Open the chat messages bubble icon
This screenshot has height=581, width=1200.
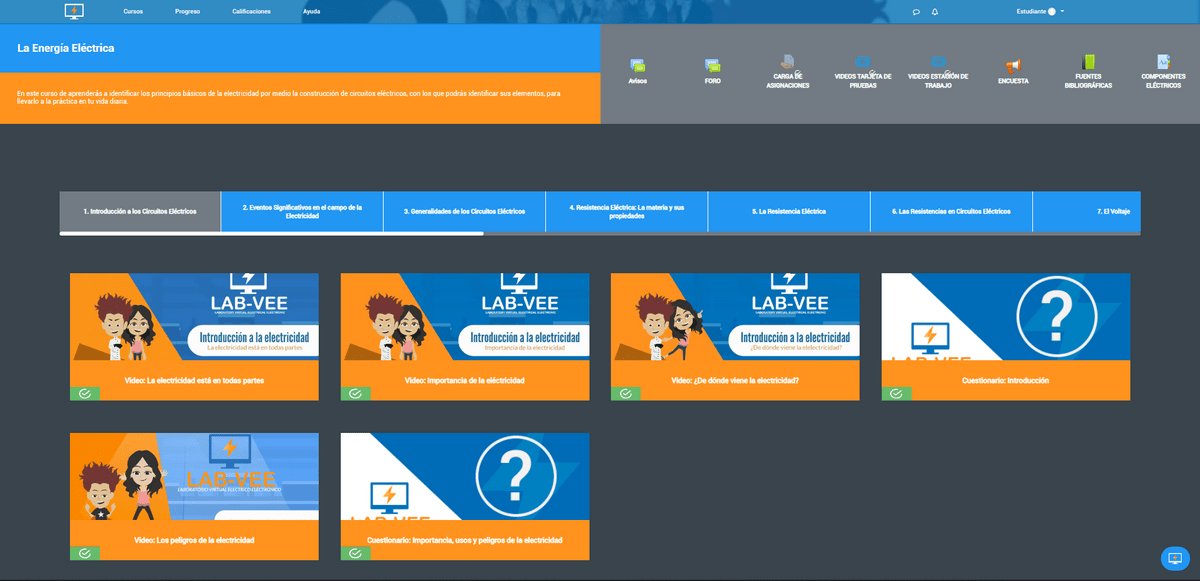point(917,11)
